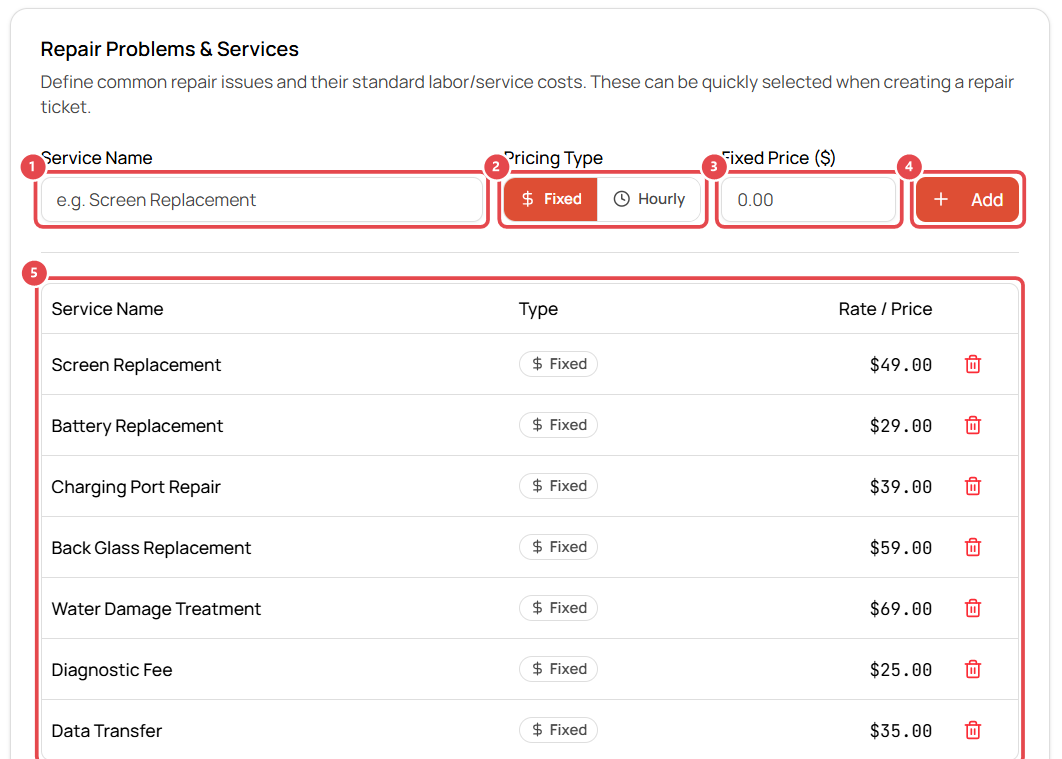Remove Charging Port Repair with trash icon

(x=973, y=486)
